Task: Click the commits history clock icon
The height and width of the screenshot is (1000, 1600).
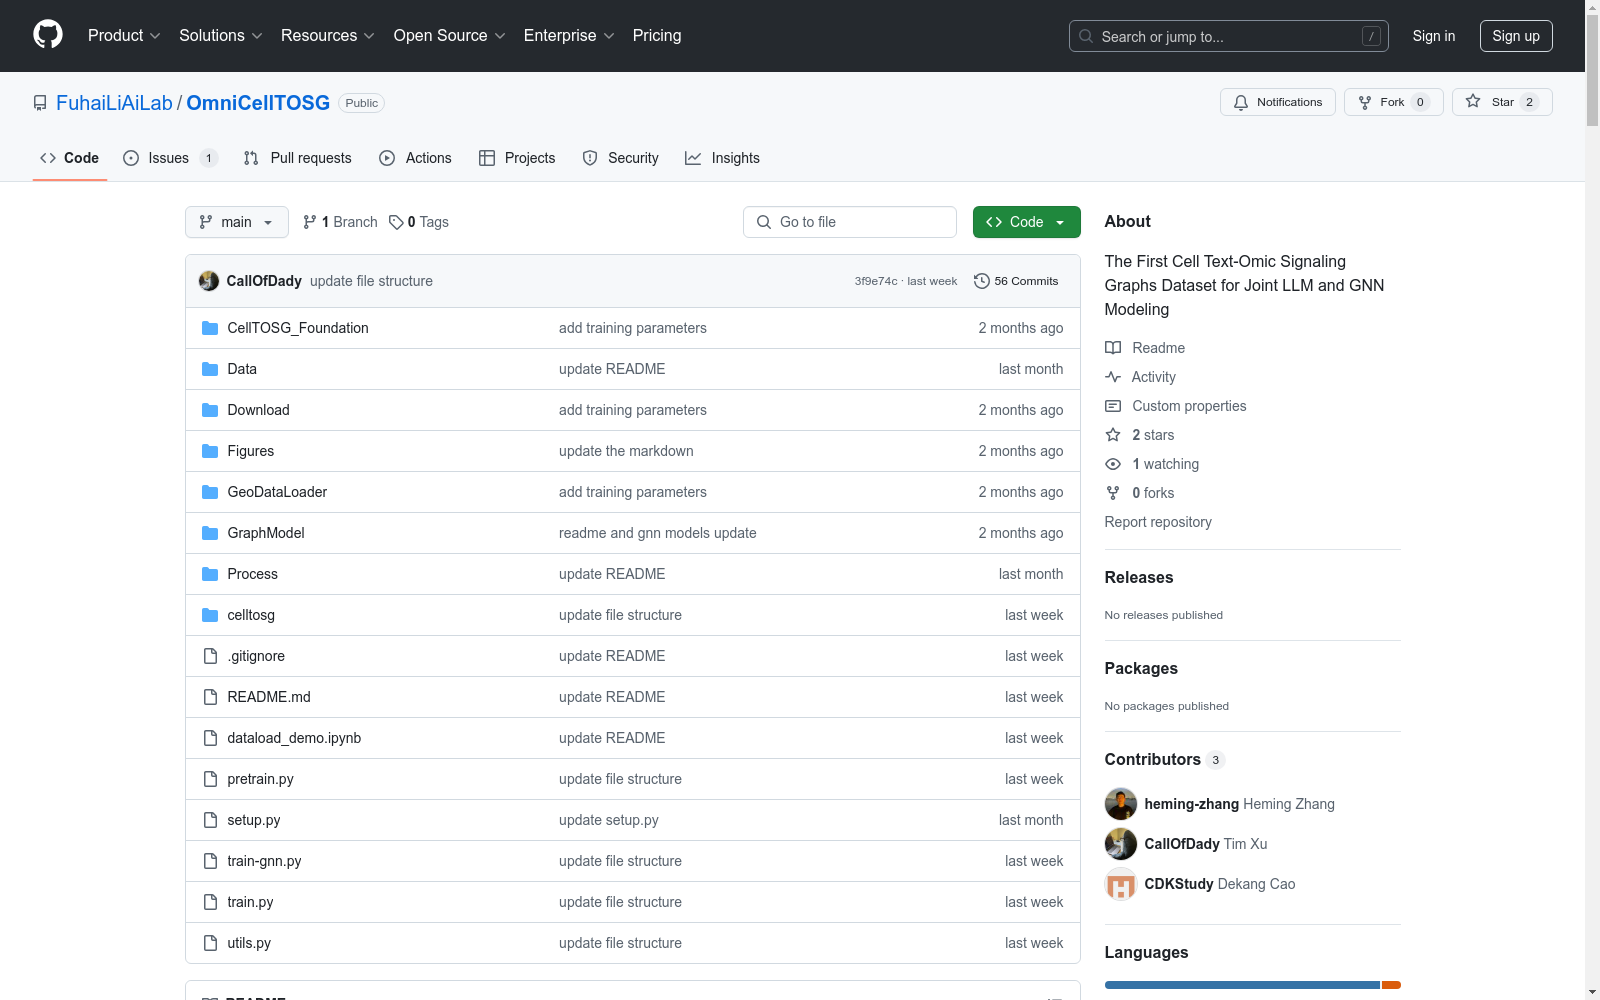Action: (x=982, y=281)
